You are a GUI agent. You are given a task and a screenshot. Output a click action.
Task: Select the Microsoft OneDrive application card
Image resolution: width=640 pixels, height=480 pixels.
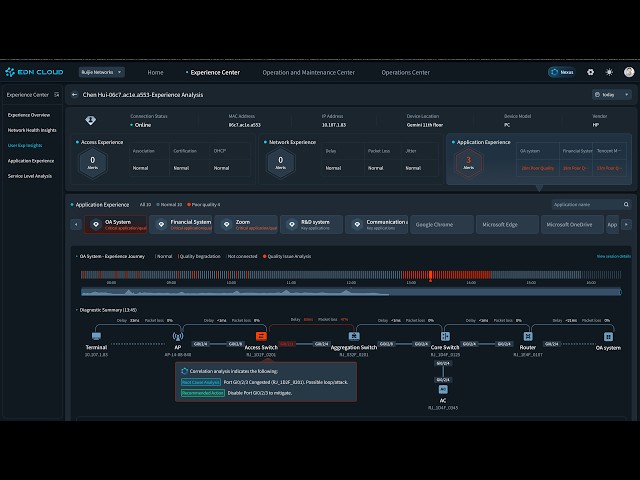[572, 224]
